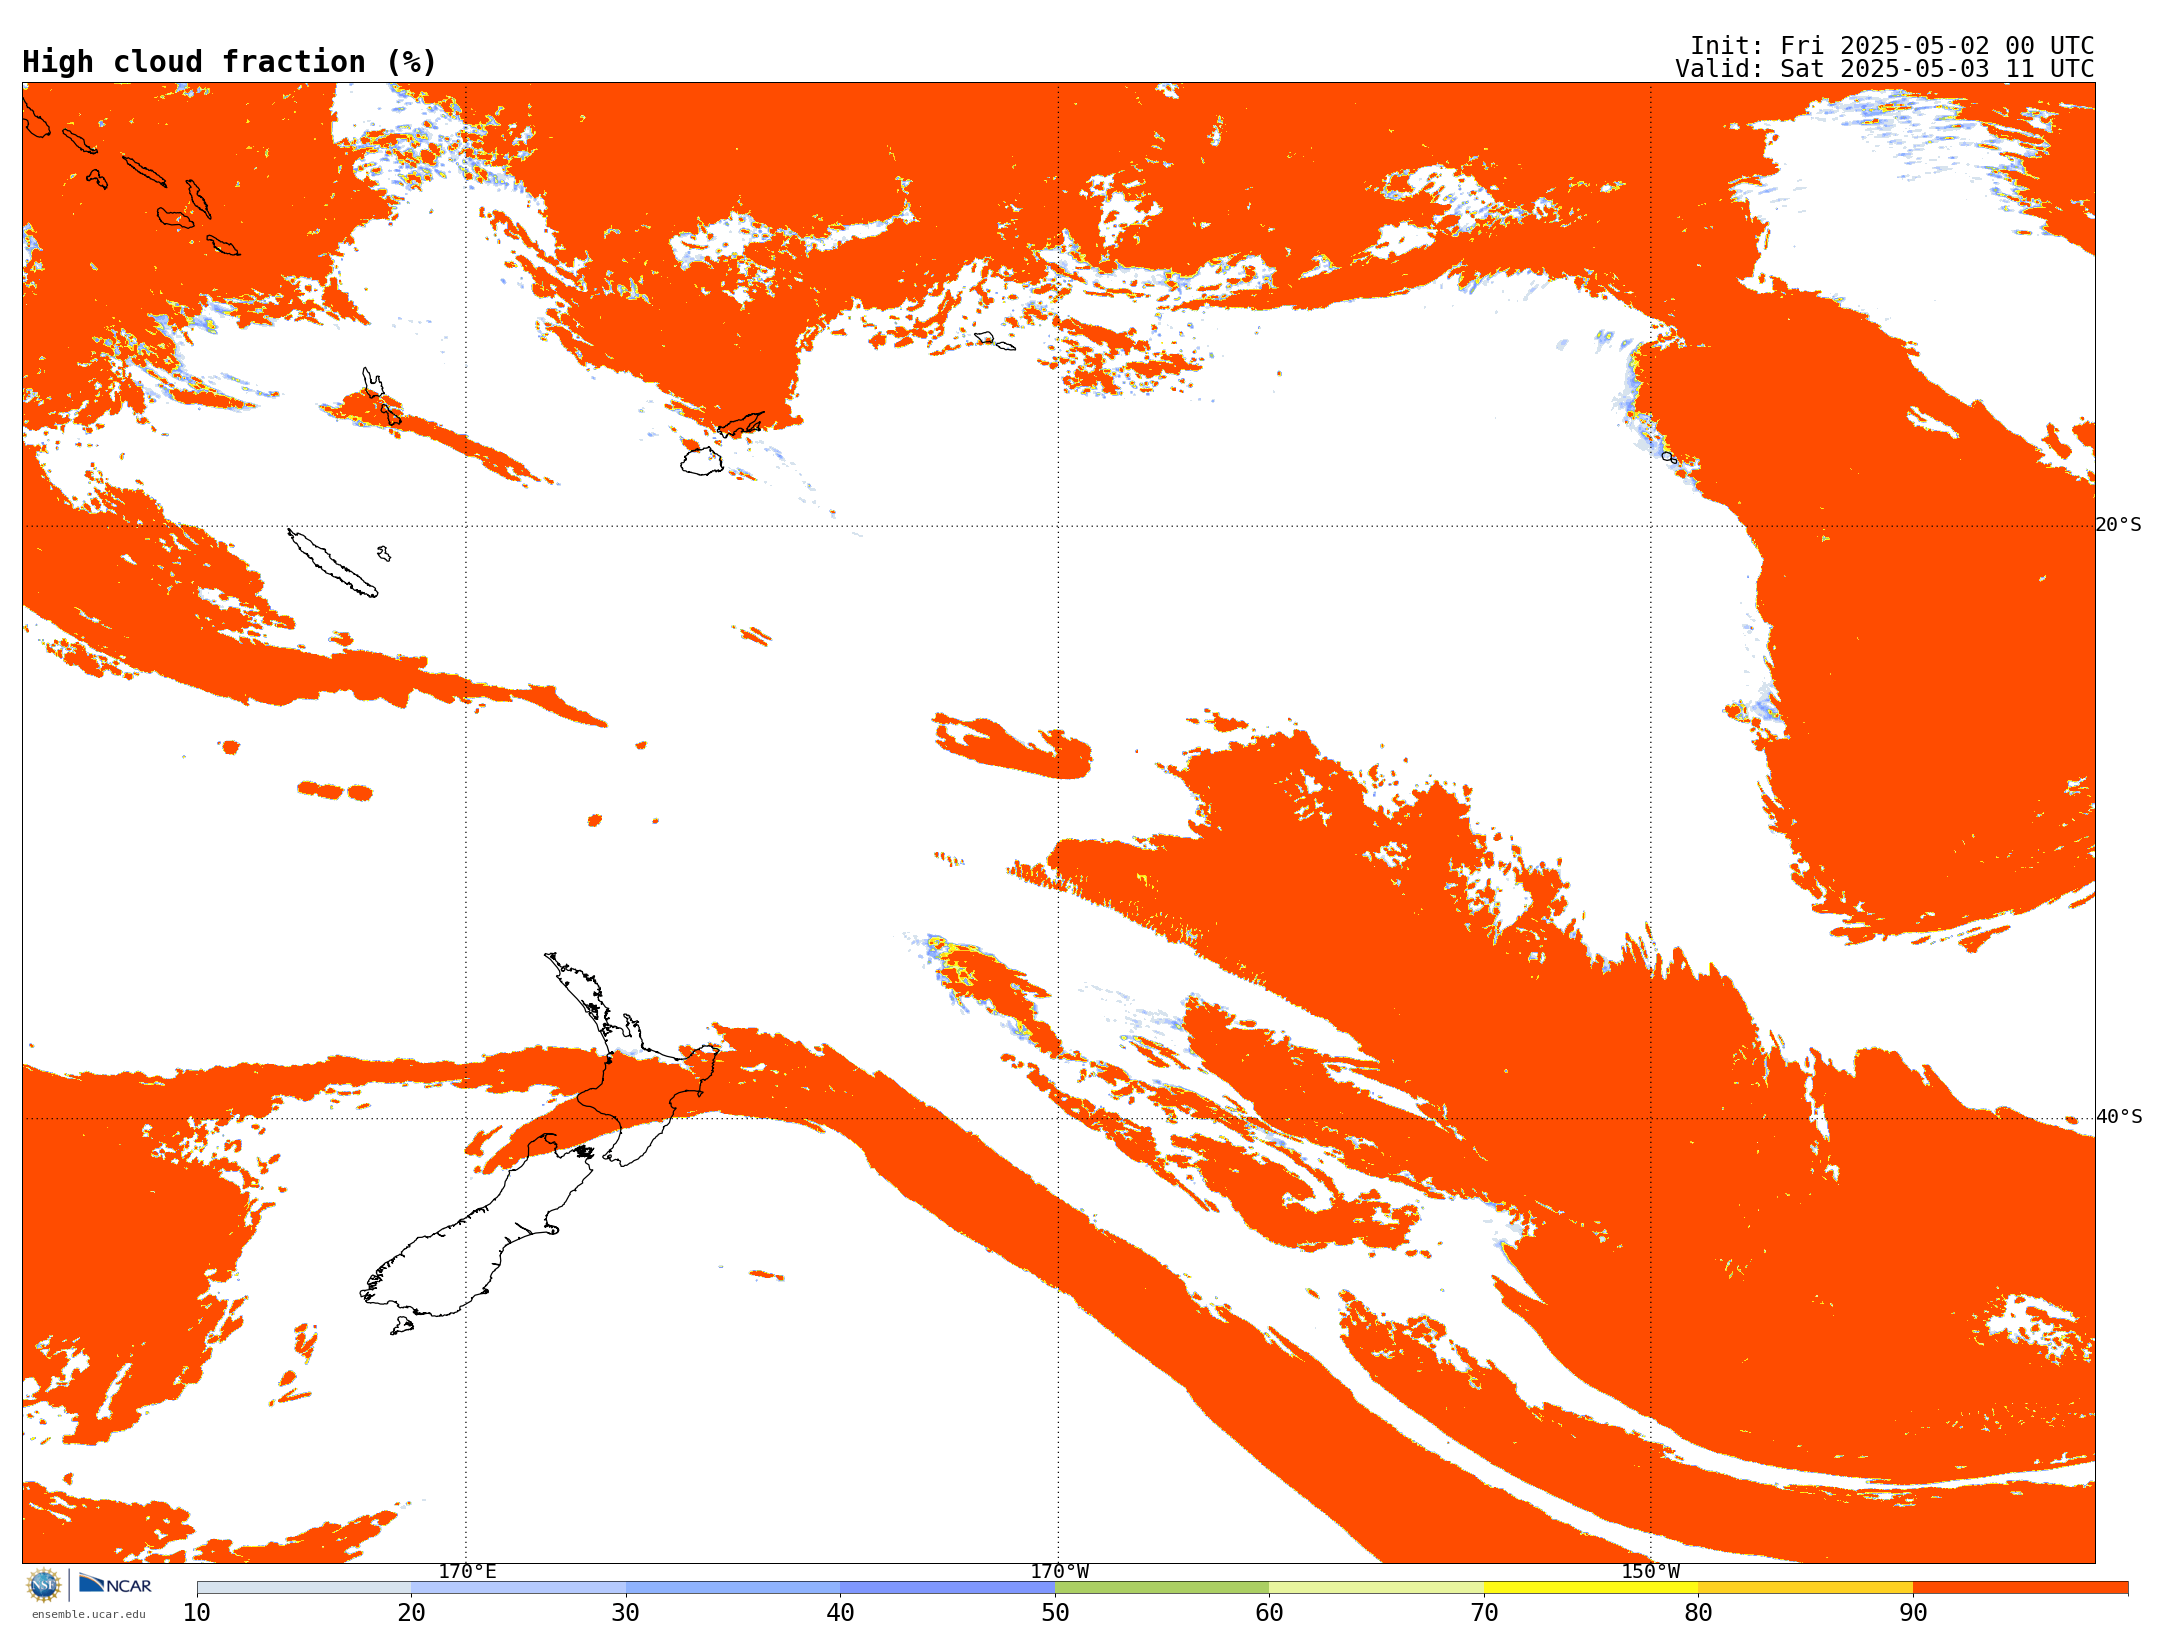Click the "Valid: Sat 2025-05-03 11 UTC" text
The image size is (2160, 1626).
1885,69
